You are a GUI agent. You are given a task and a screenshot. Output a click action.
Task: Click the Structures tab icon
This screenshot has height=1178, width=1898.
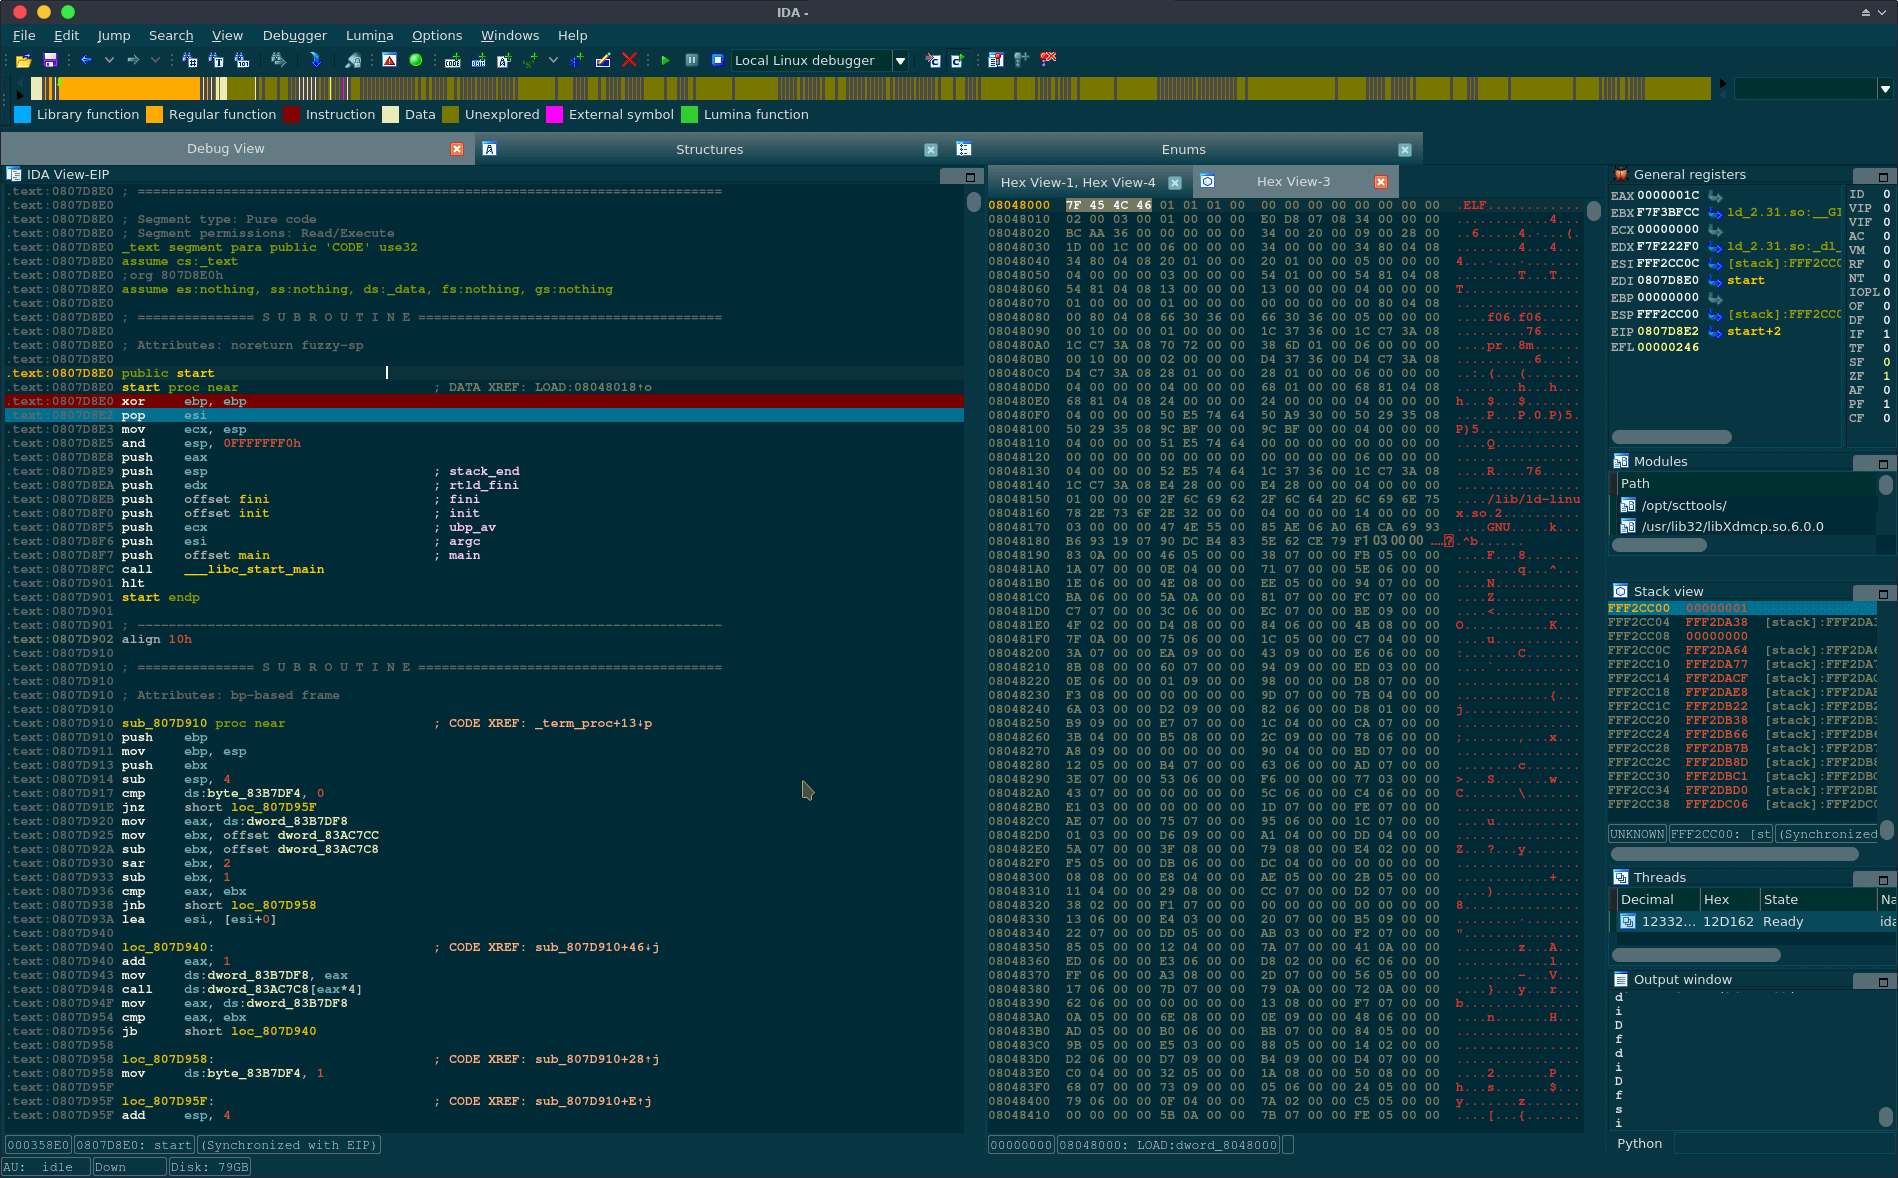pyautogui.click(x=490, y=149)
